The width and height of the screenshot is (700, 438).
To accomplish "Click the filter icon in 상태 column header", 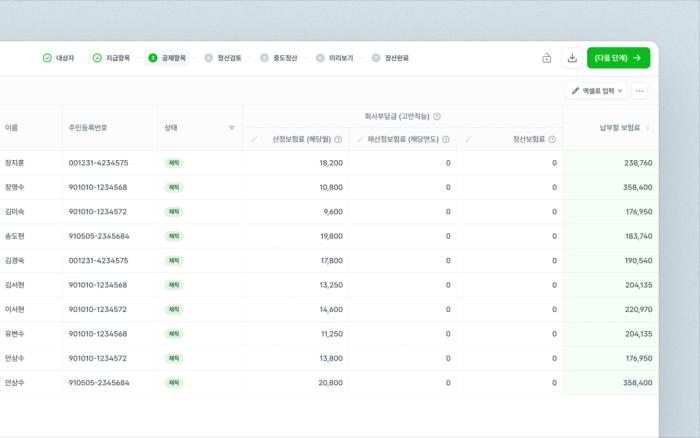I will pos(232,128).
